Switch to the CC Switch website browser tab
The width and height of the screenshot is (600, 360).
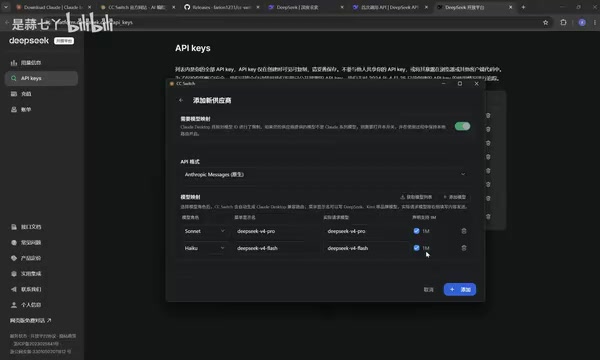pyautogui.click(x=137, y=7)
